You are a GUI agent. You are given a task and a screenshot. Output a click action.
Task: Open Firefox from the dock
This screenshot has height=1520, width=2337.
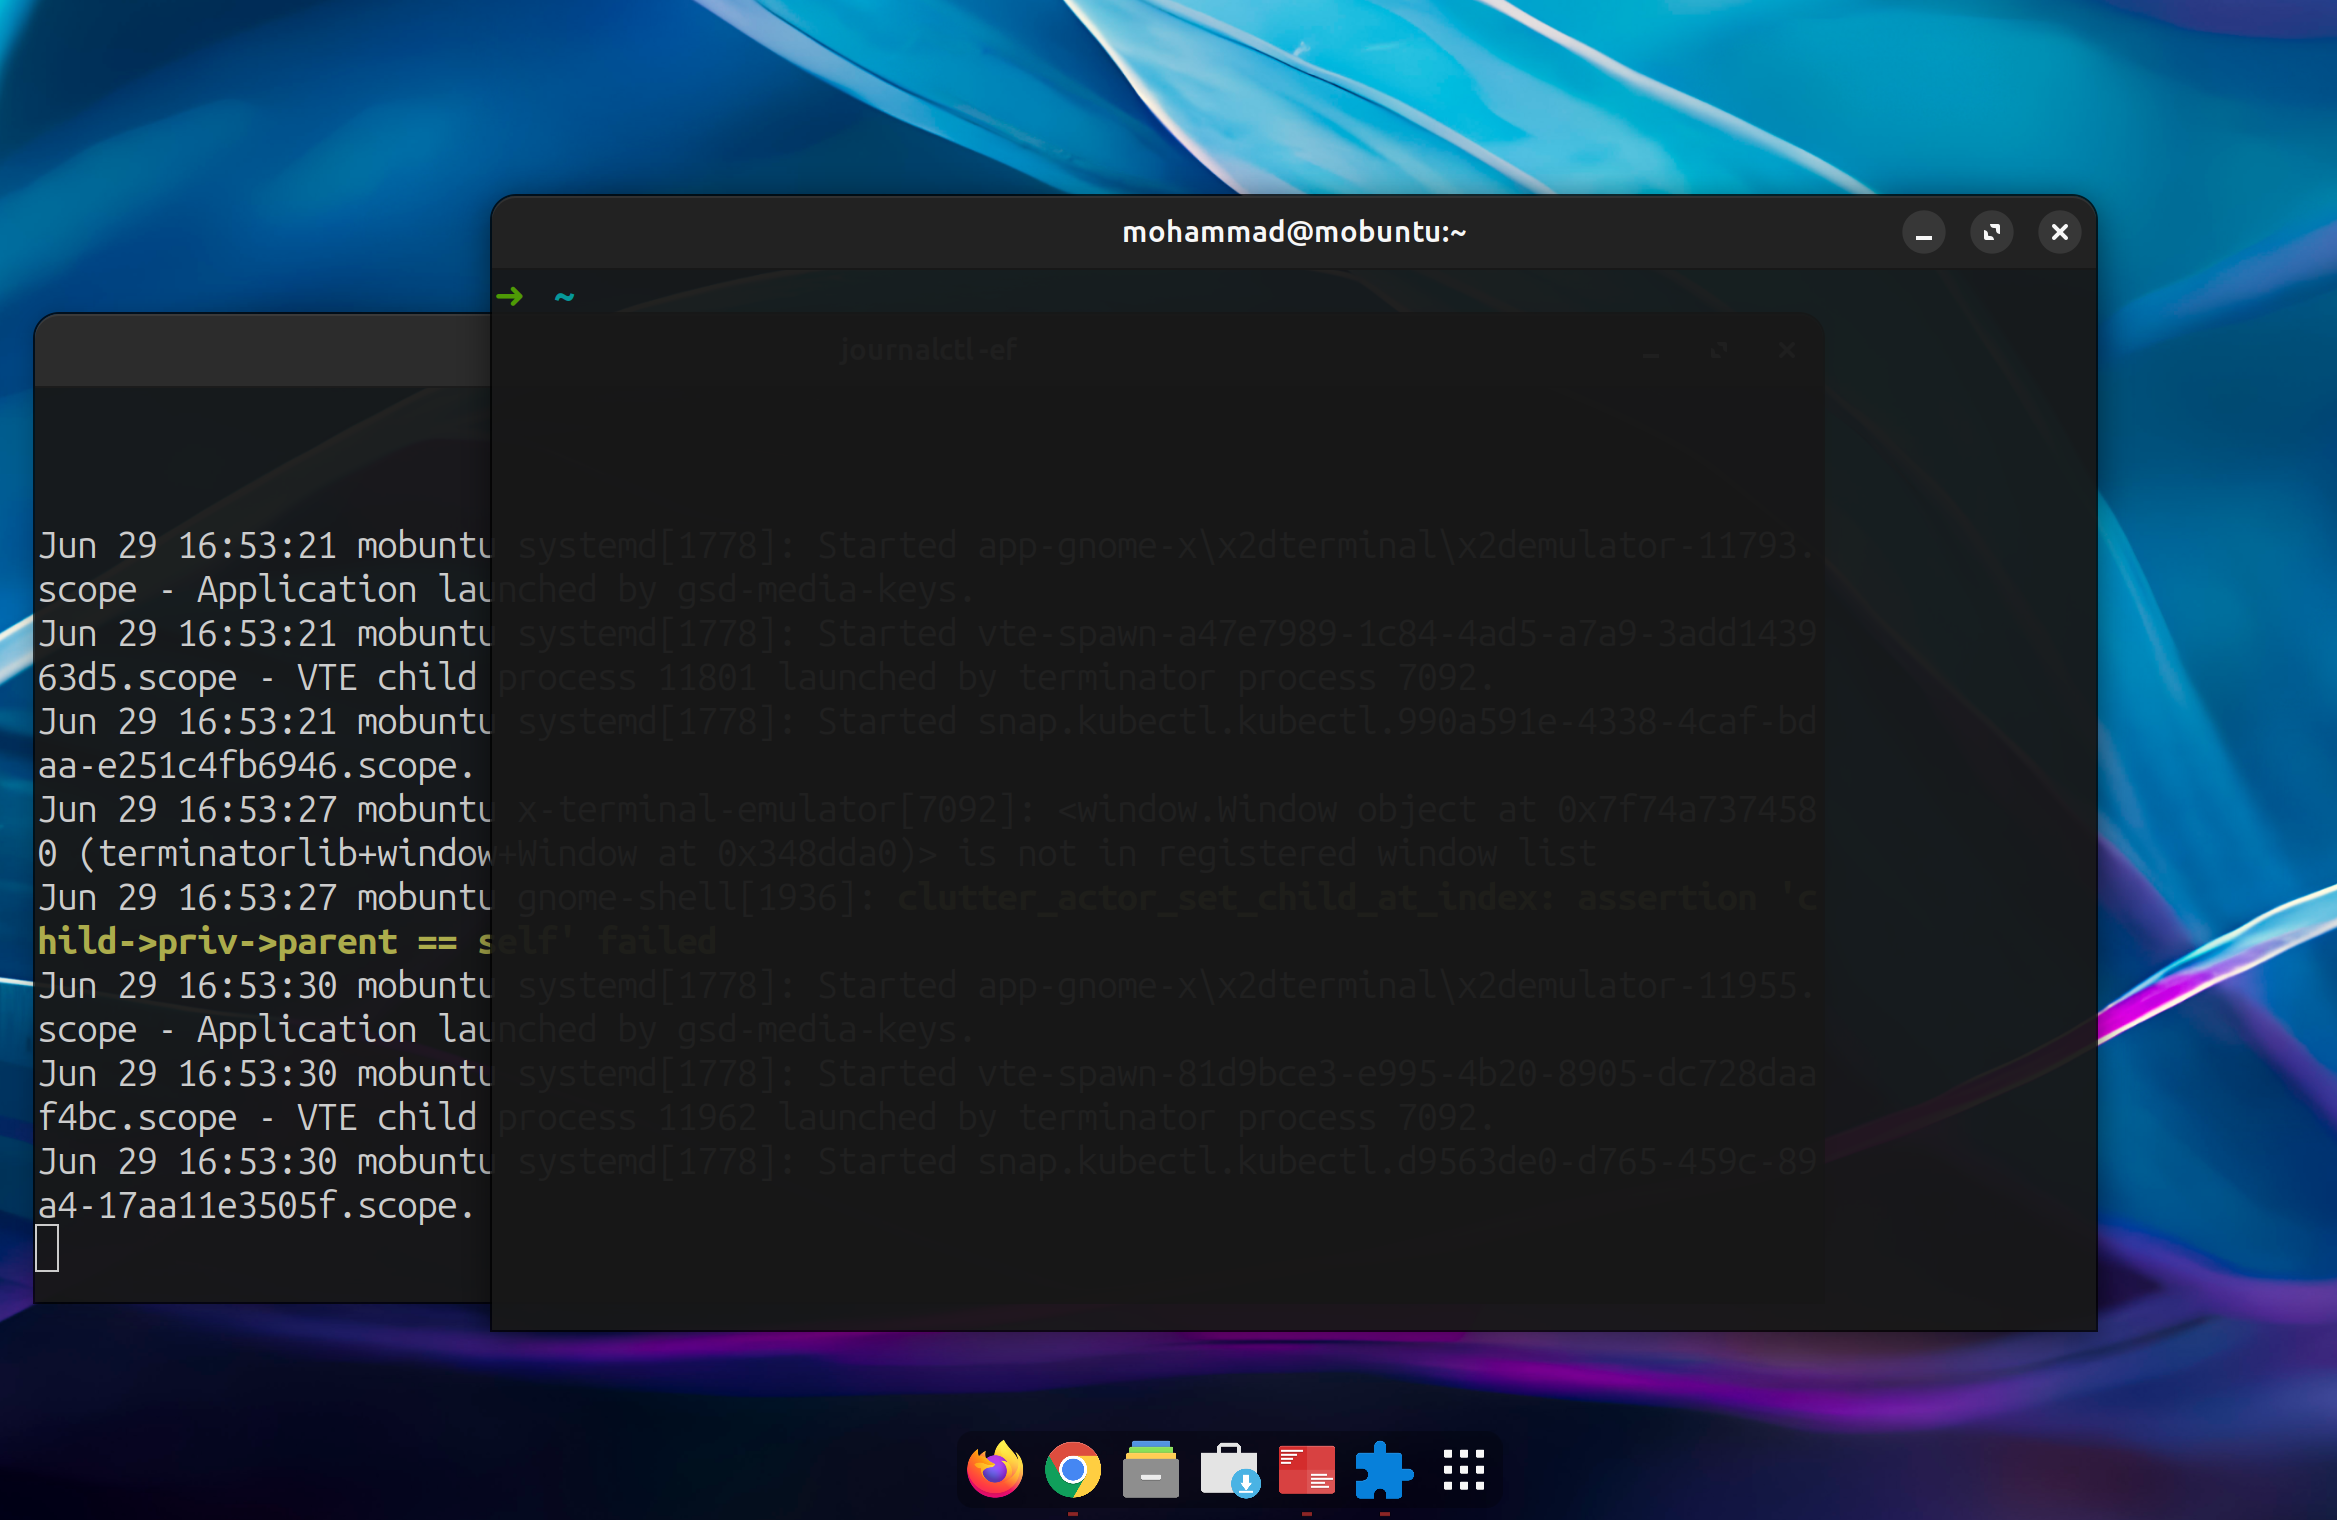coord(993,1470)
